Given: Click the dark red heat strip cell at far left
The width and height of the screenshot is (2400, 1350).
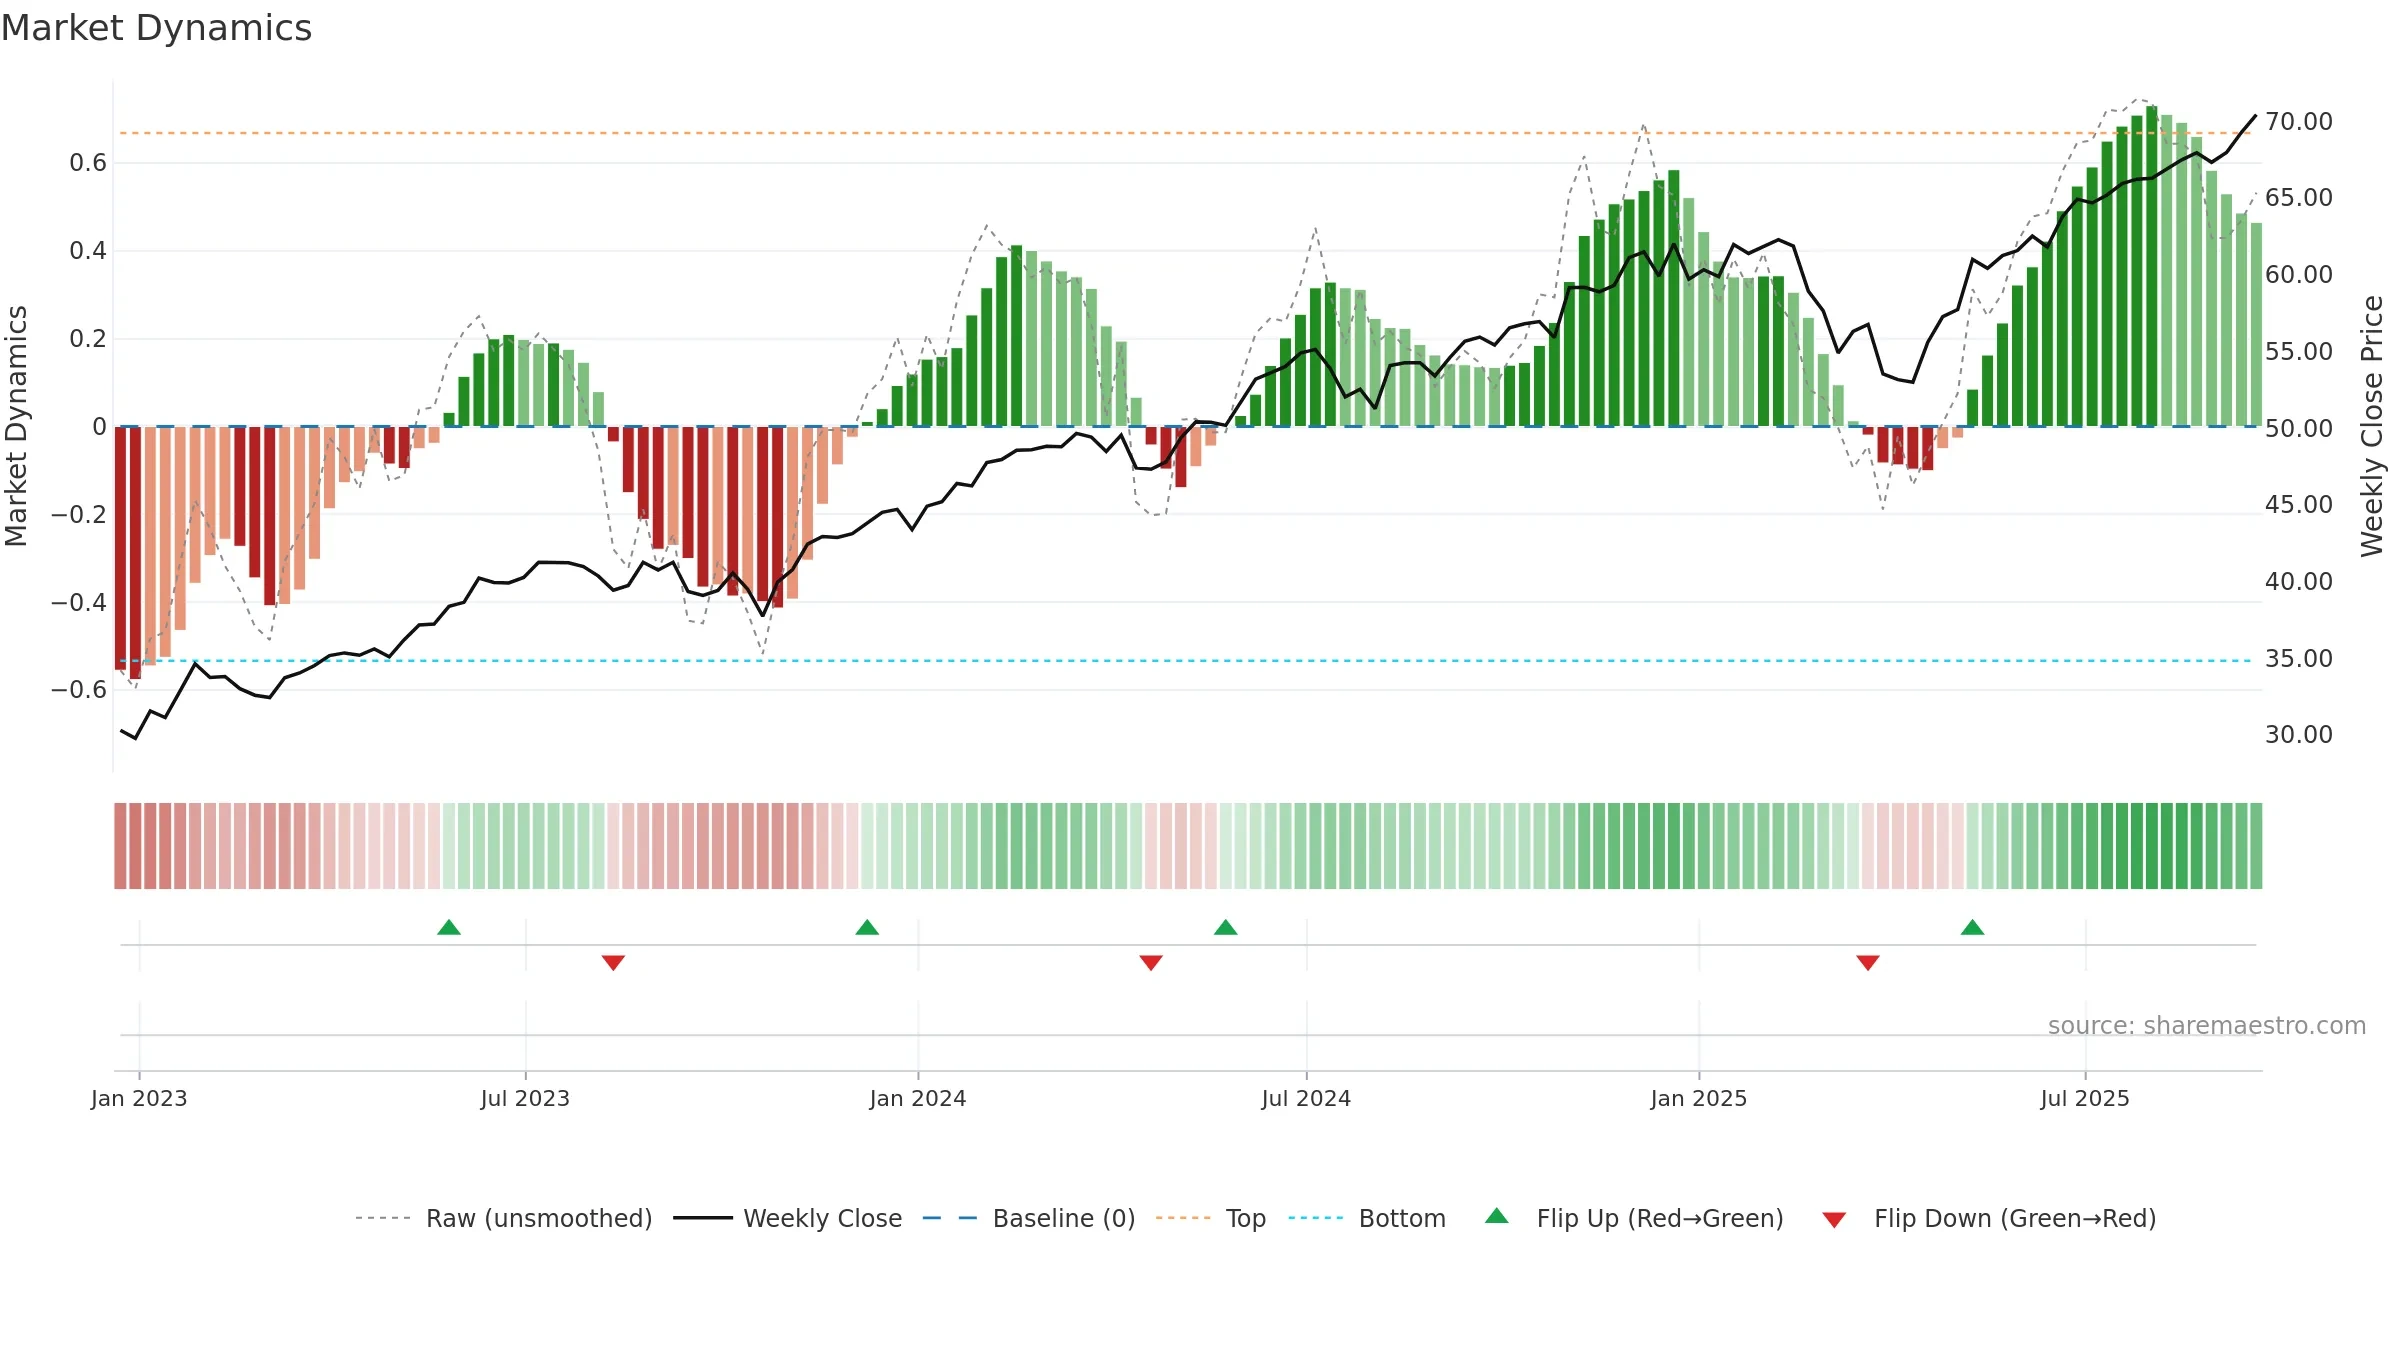Looking at the screenshot, I should (x=120, y=846).
